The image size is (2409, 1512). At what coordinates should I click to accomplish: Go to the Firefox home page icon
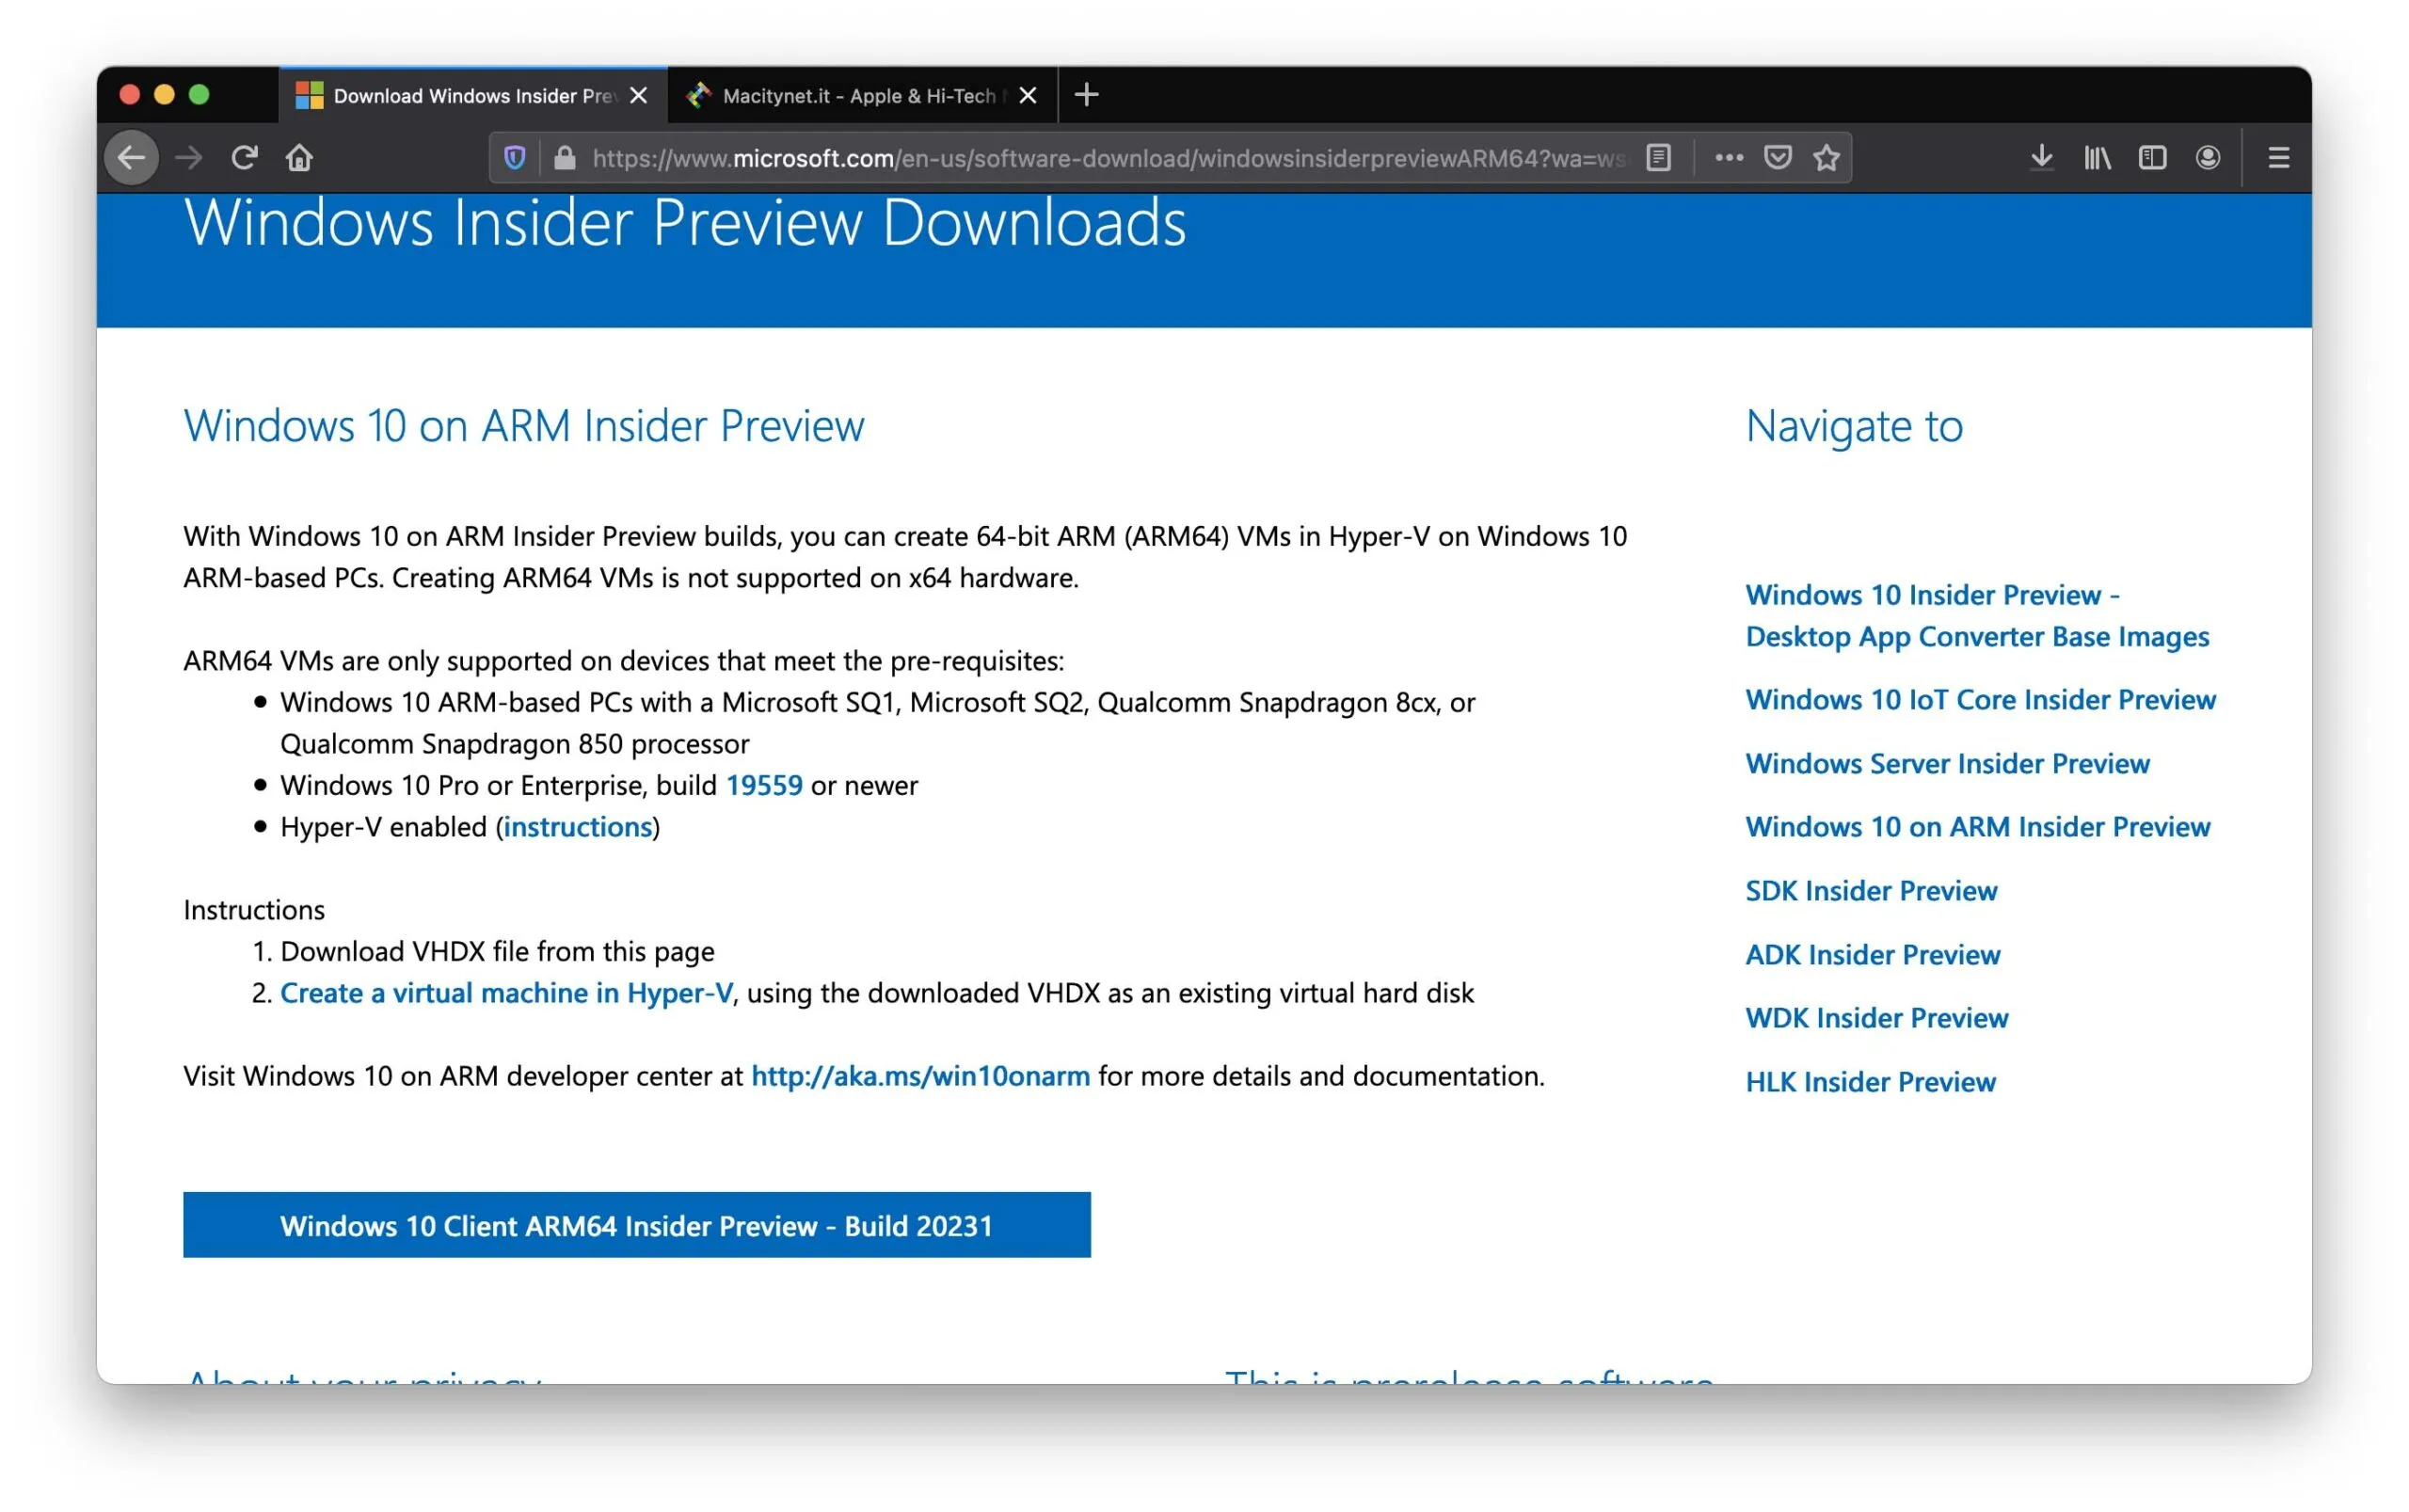pyautogui.click(x=299, y=157)
